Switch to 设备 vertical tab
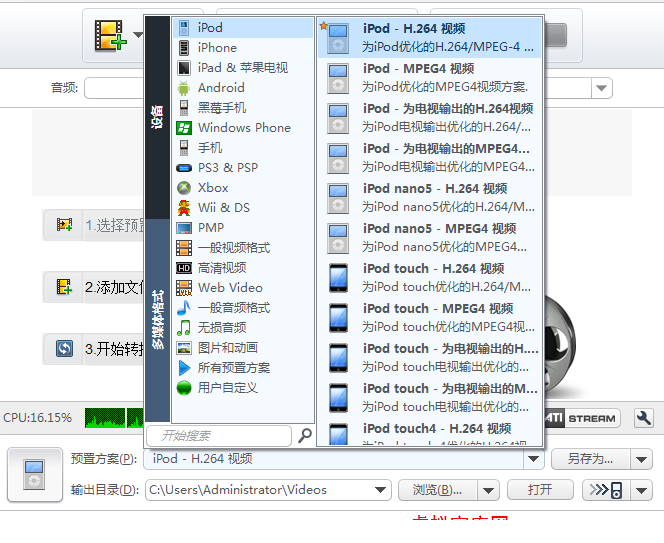Image resolution: width=664 pixels, height=543 pixels. 158,117
